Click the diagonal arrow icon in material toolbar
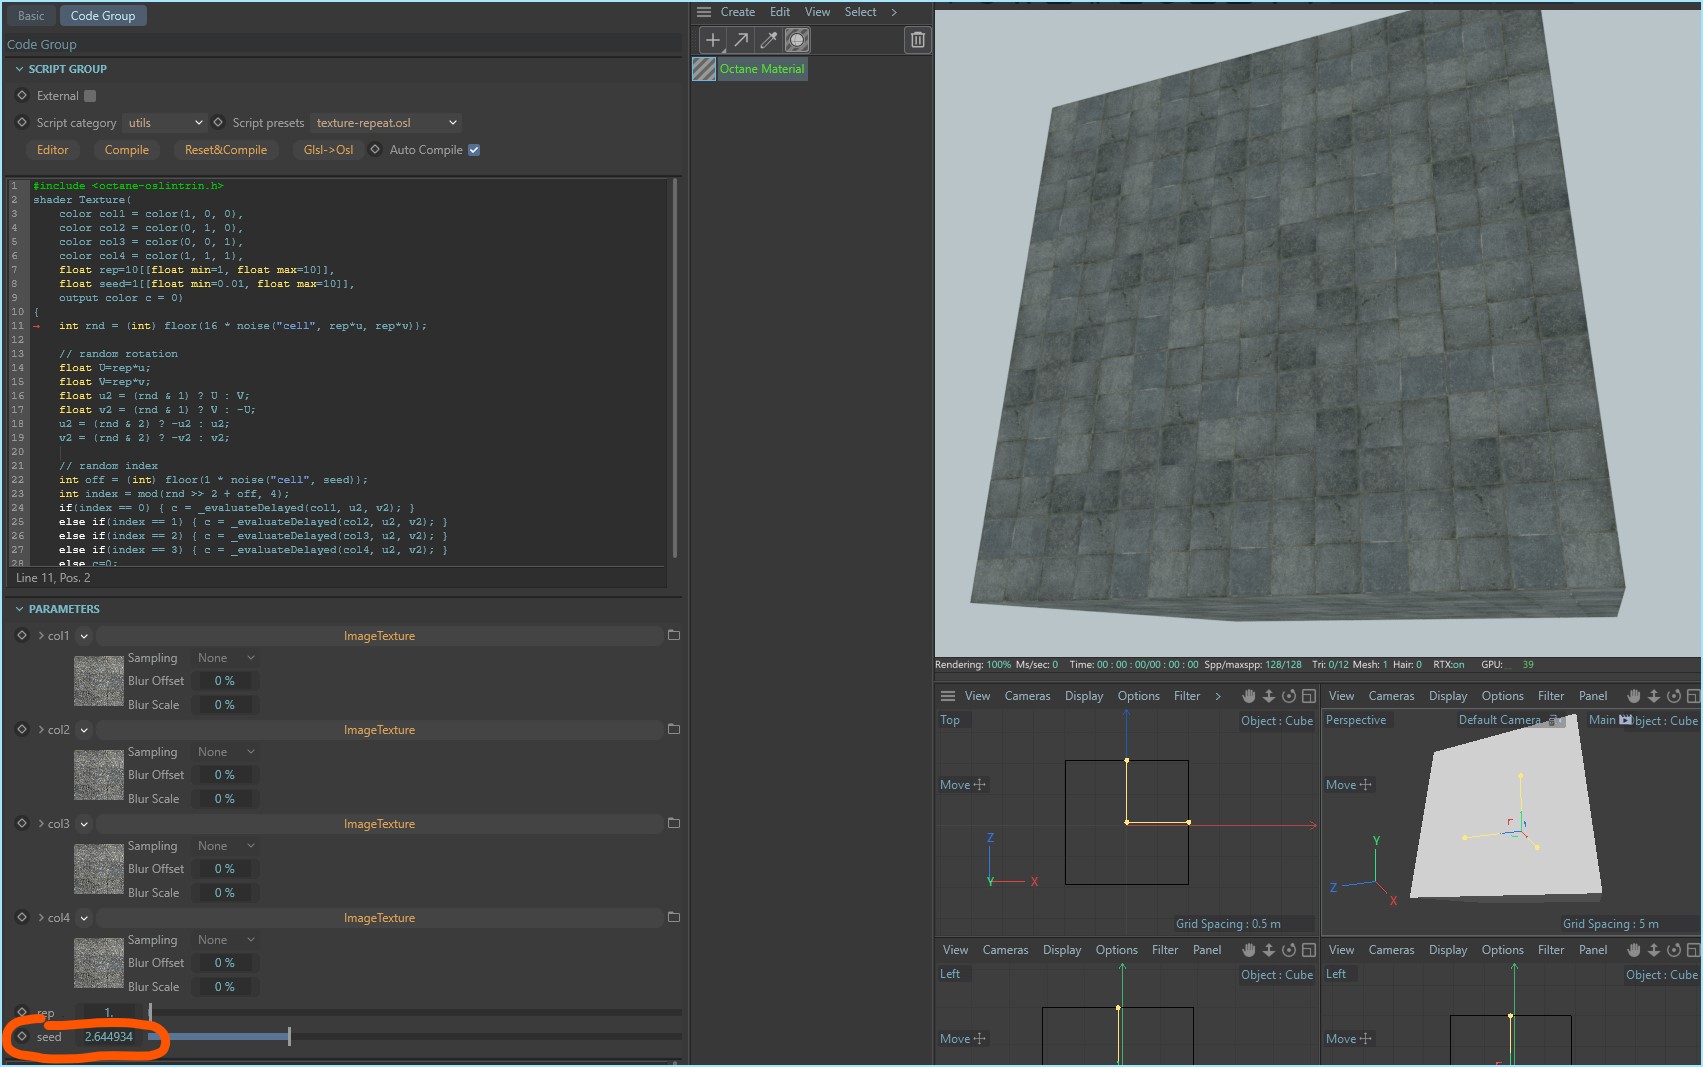 740,40
